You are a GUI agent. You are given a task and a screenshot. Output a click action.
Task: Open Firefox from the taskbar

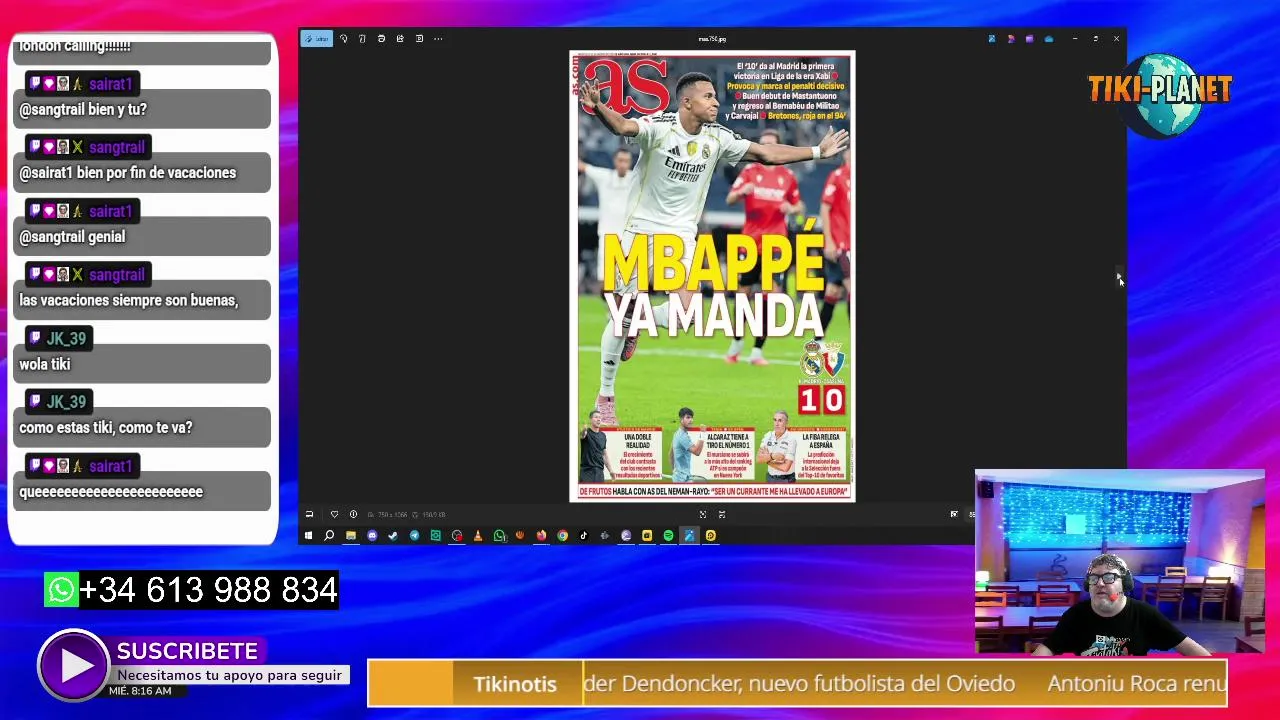pyautogui.click(x=541, y=536)
